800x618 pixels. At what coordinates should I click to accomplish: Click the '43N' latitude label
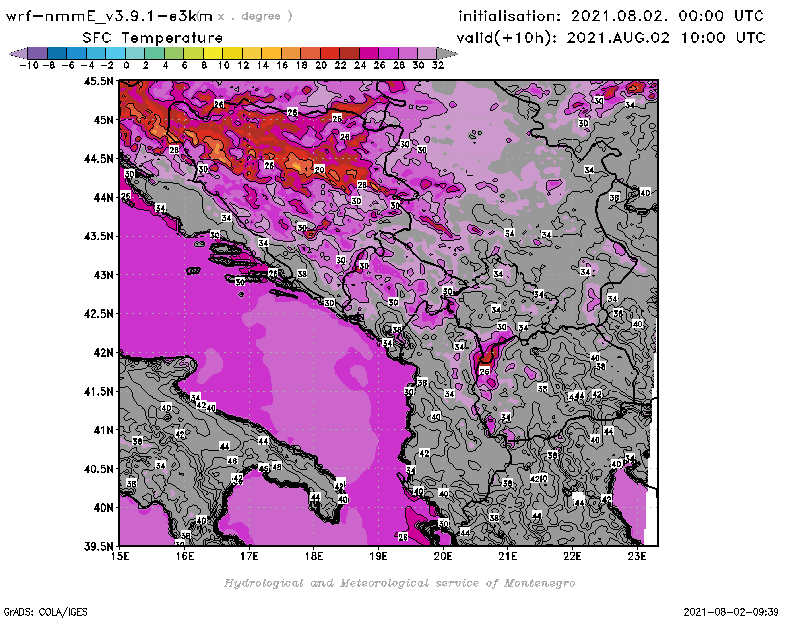tap(103, 275)
